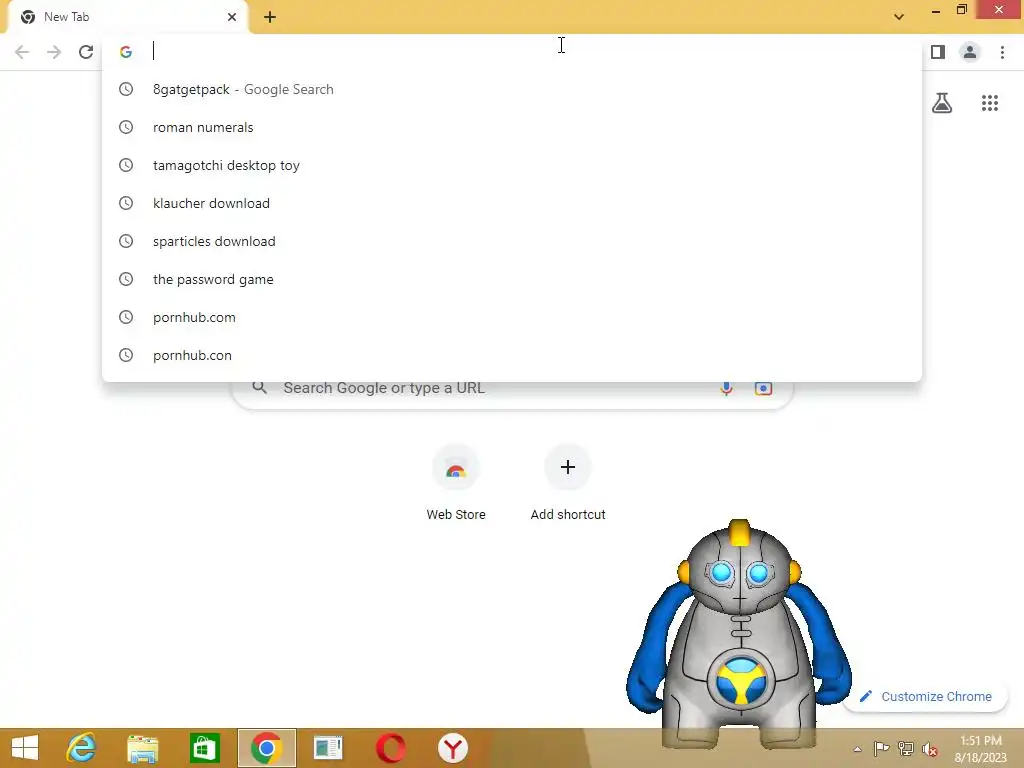Select the New Tab tab

pos(127,17)
